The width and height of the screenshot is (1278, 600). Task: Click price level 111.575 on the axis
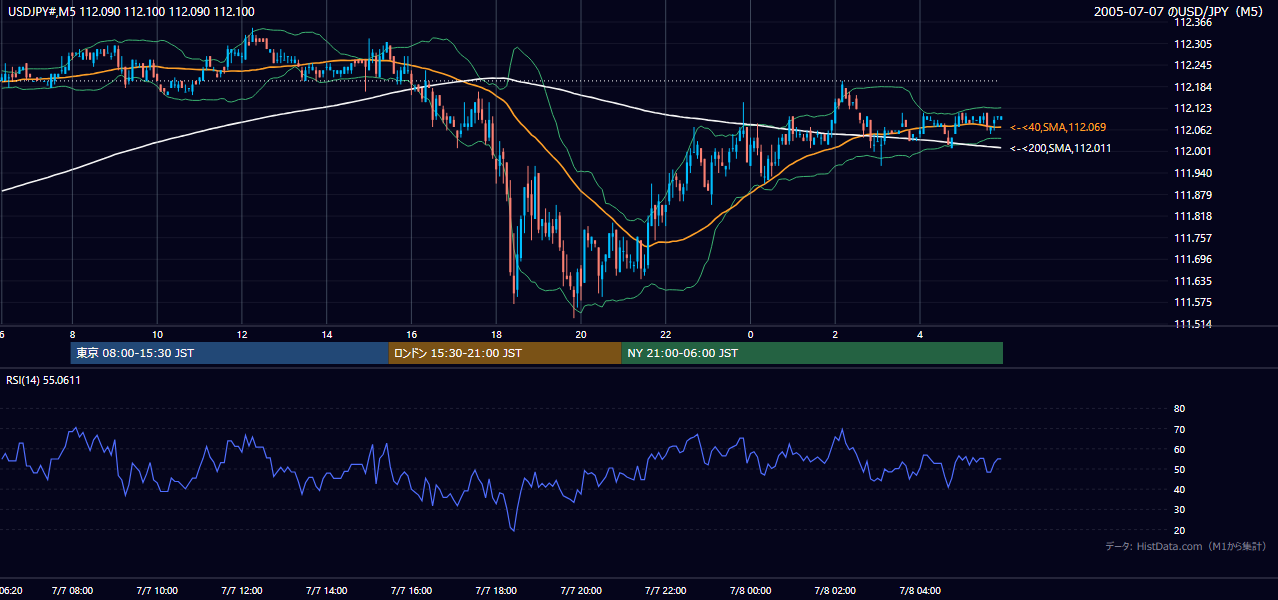click(x=1193, y=302)
